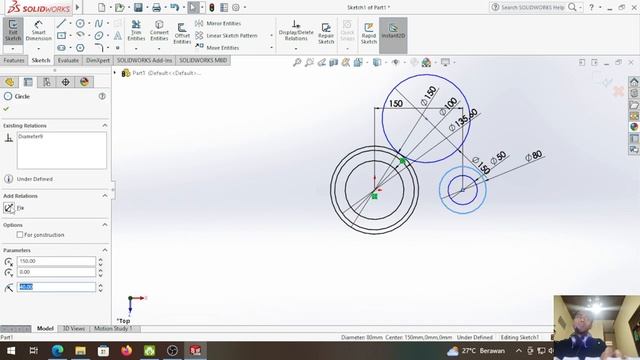Click the Exit Sketch button
Screen dimensions: 640x360
pyautogui.click(x=13, y=31)
